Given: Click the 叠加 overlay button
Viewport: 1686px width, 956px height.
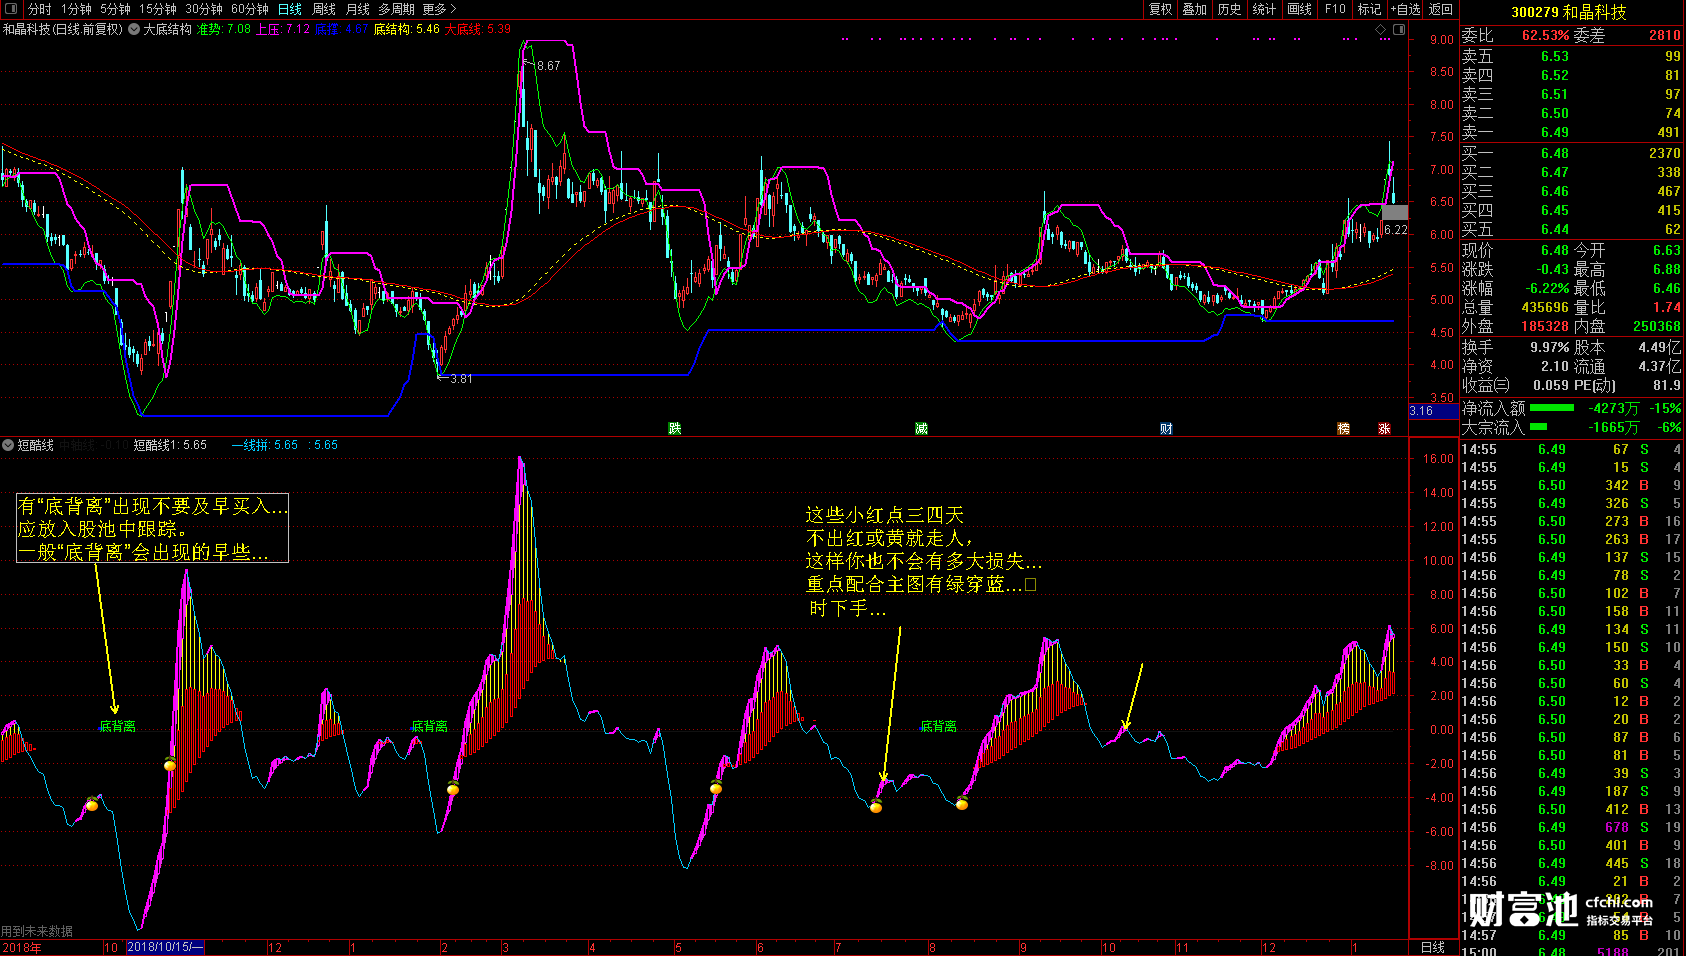Looking at the screenshot, I should point(1194,9).
